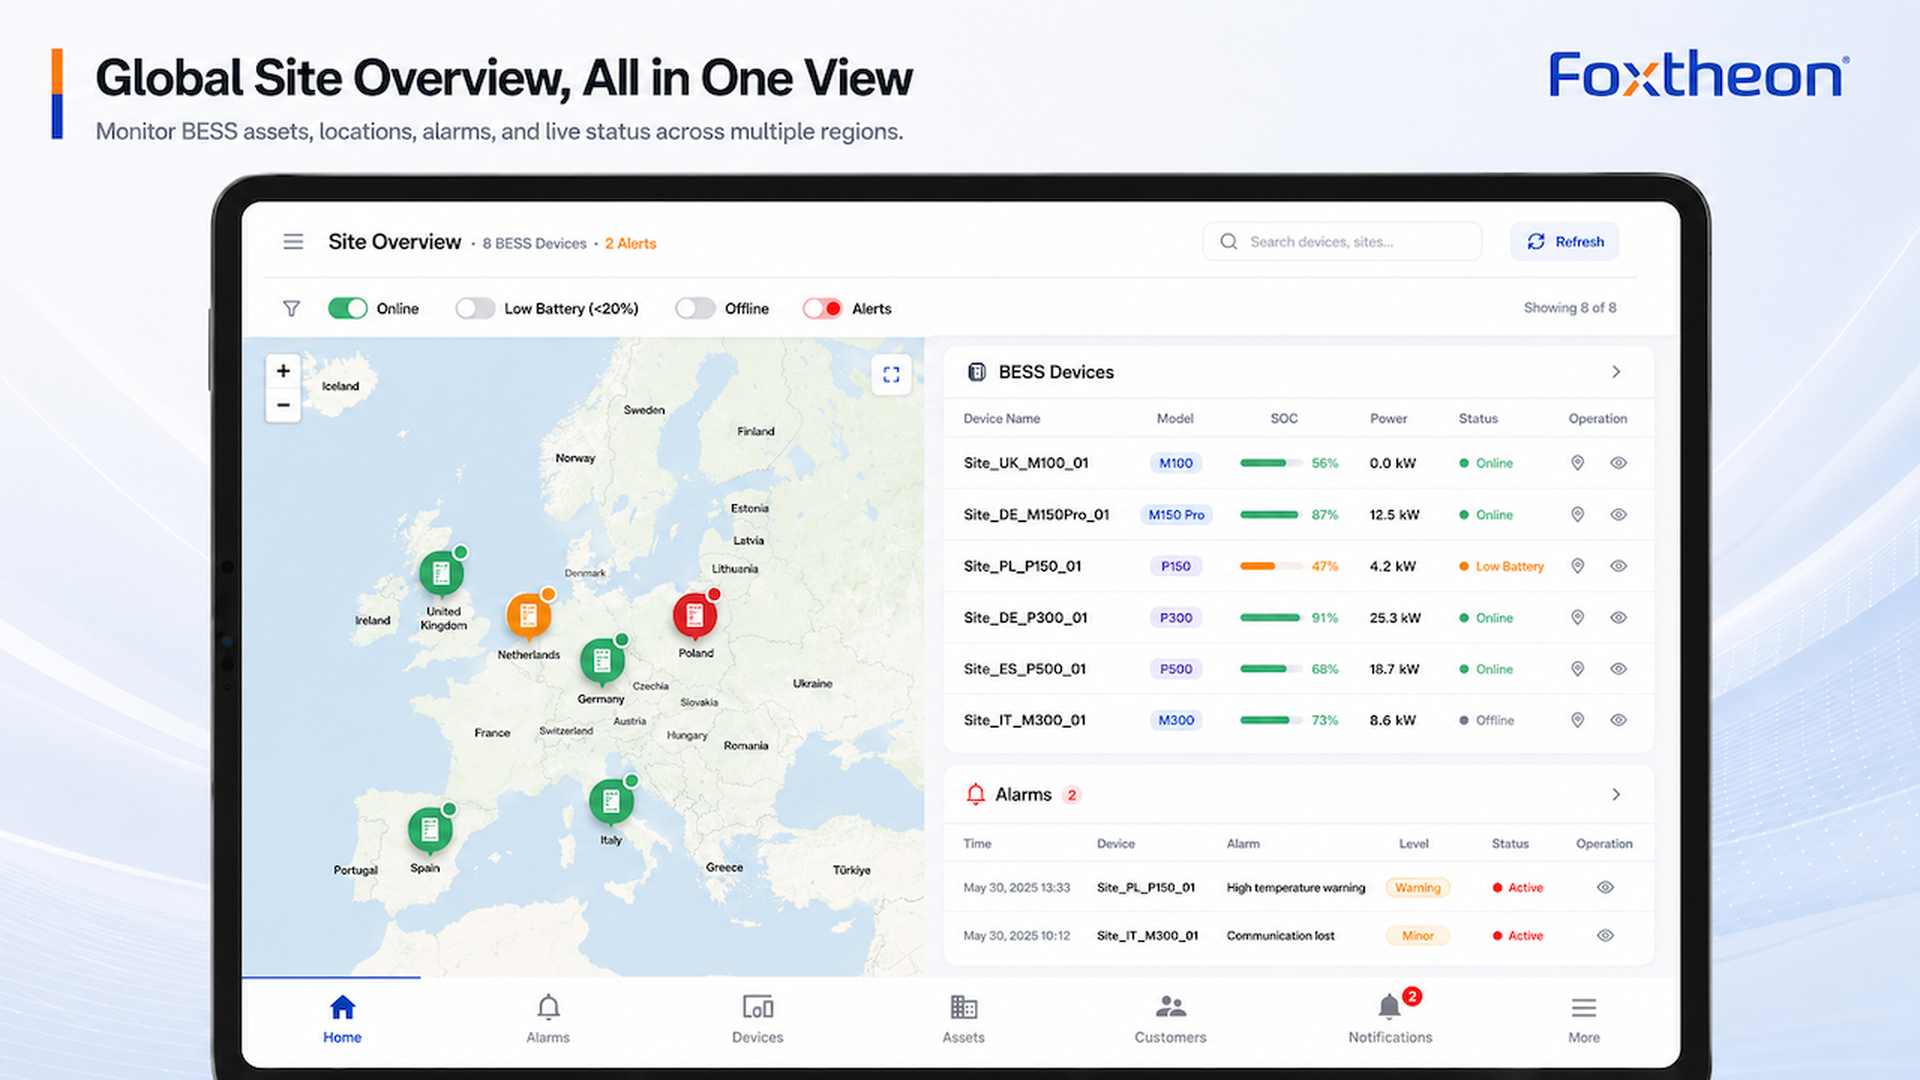Click the 2 Alerts link in header

click(x=630, y=244)
